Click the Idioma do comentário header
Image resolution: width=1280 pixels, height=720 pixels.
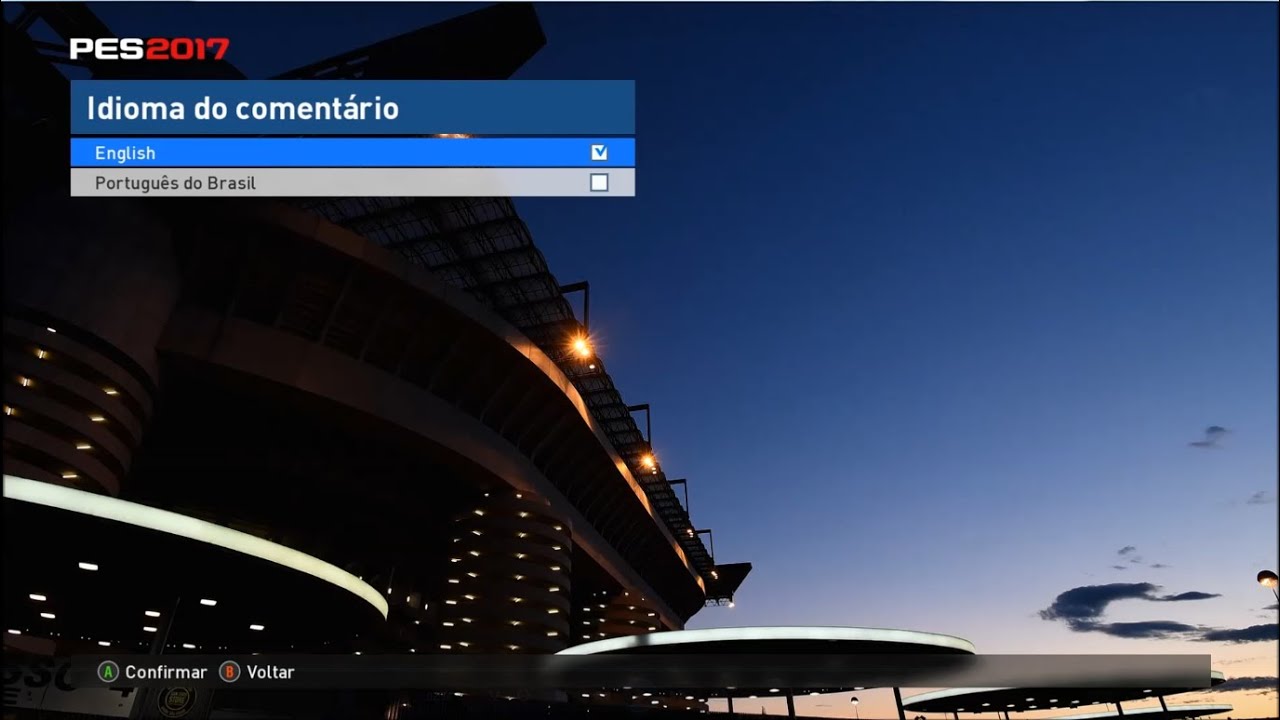(x=352, y=107)
